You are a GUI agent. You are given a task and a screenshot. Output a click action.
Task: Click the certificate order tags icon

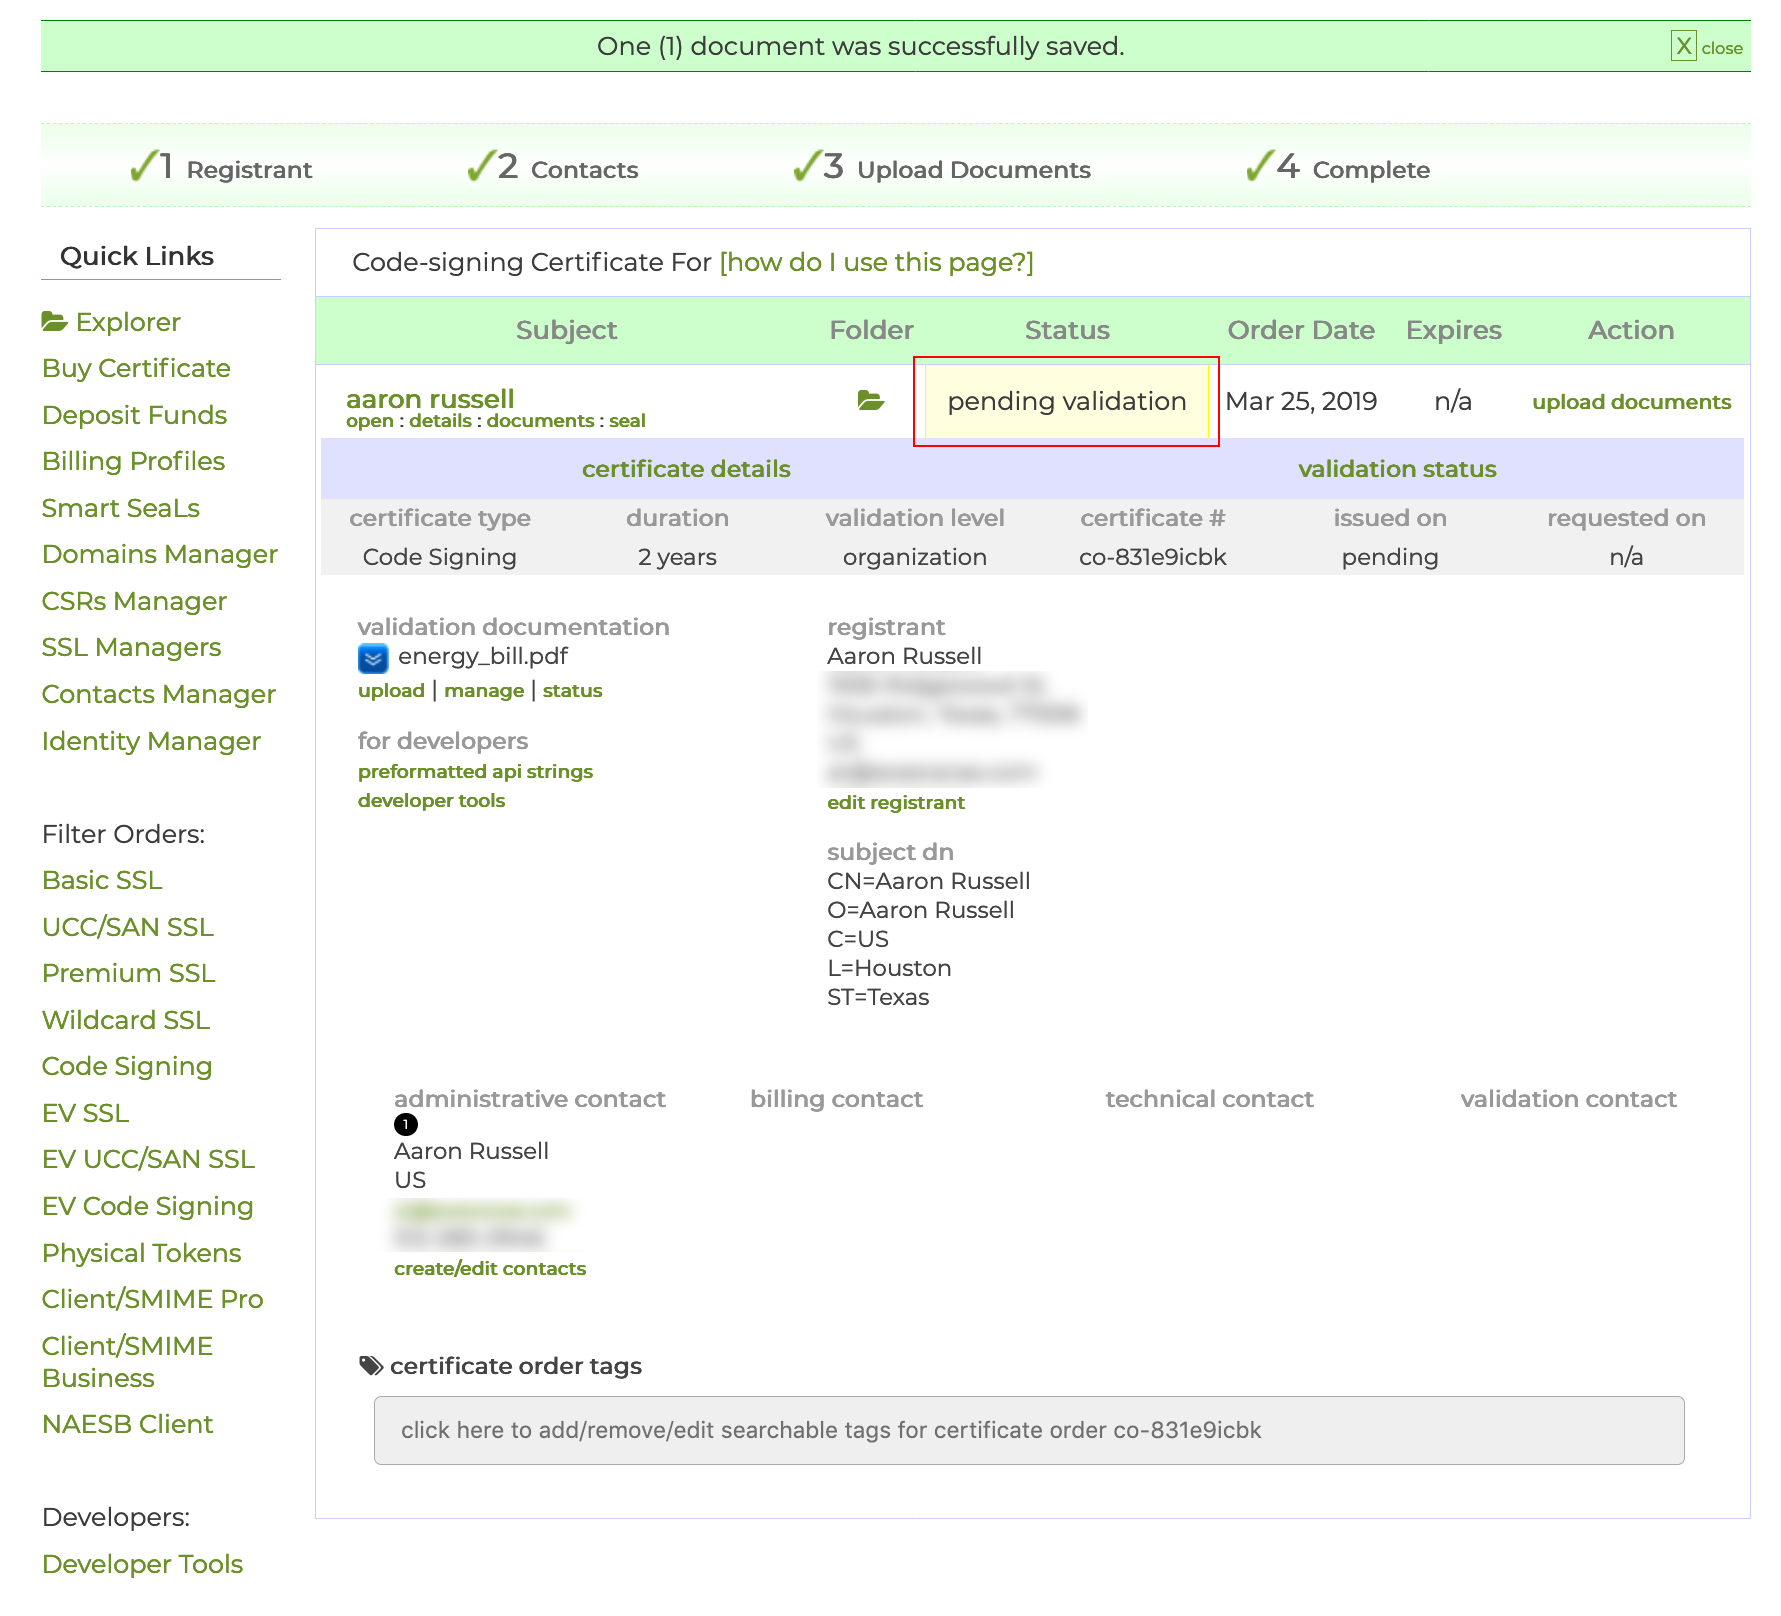click(x=371, y=1366)
